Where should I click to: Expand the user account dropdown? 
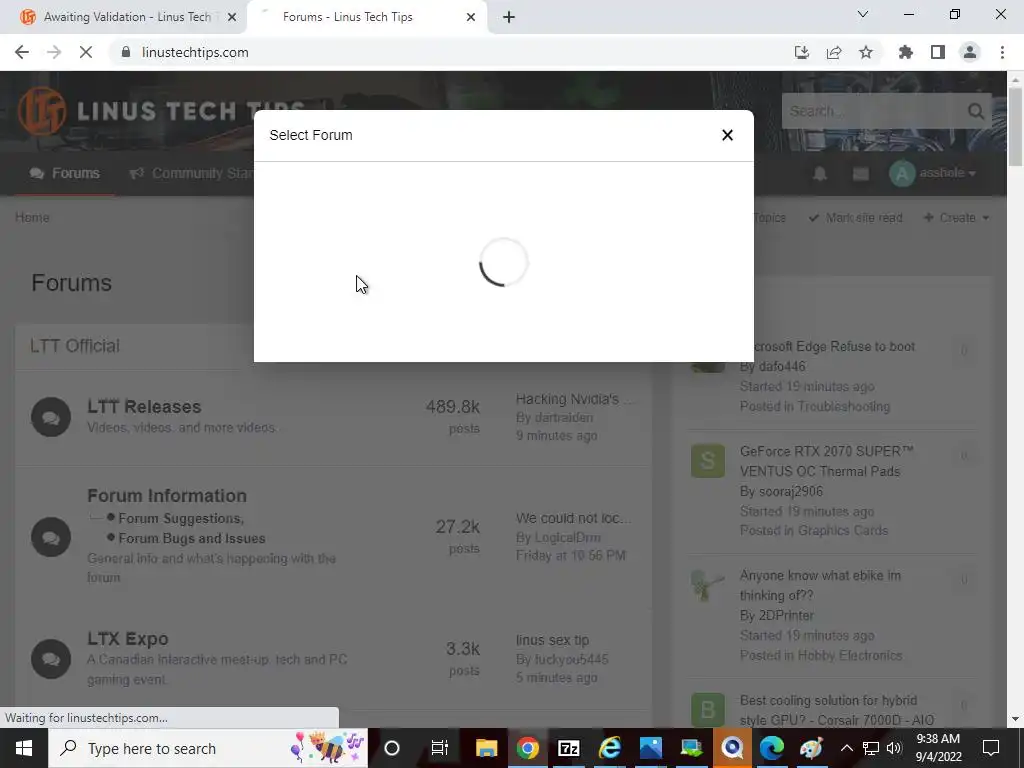(x=933, y=174)
